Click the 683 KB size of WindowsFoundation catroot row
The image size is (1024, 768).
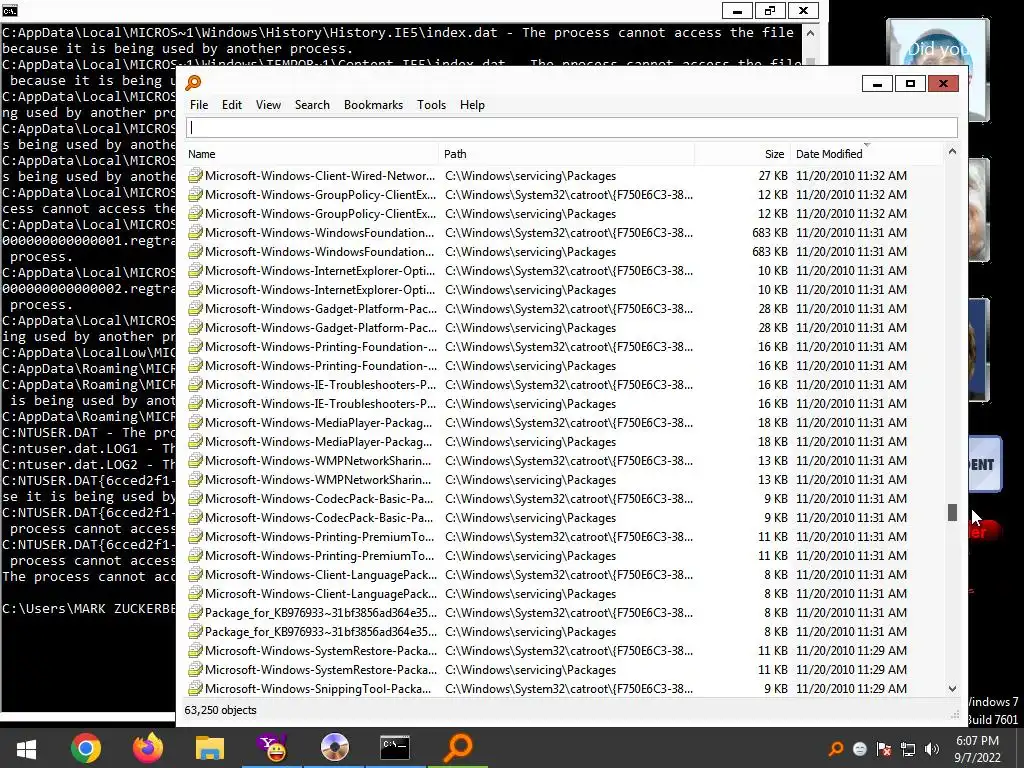coord(769,232)
